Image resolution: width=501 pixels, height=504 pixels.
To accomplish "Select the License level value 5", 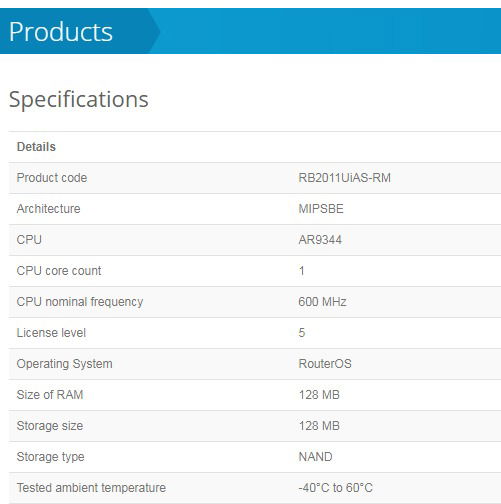I will (x=302, y=333).
